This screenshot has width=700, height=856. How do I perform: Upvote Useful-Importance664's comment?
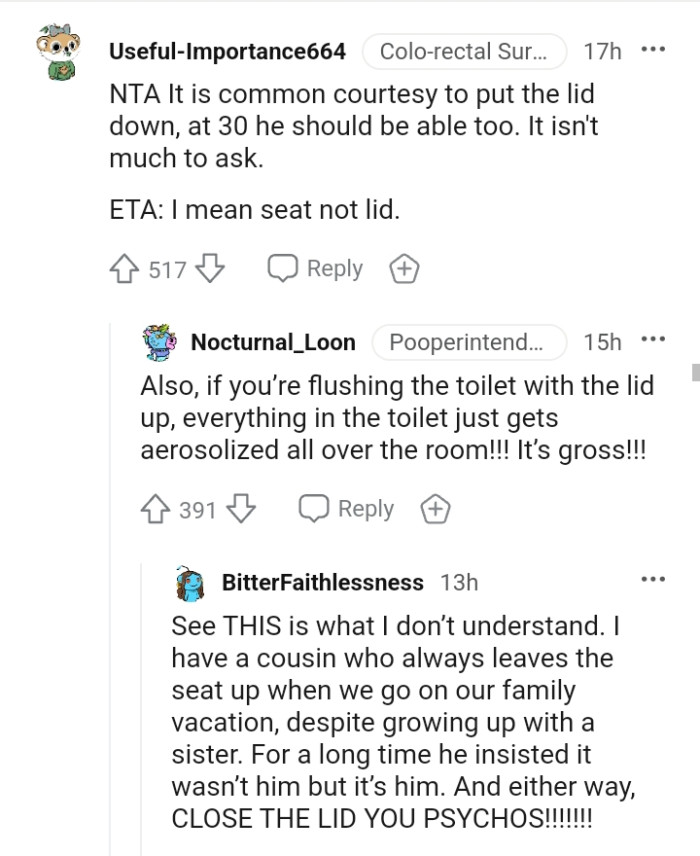125,269
